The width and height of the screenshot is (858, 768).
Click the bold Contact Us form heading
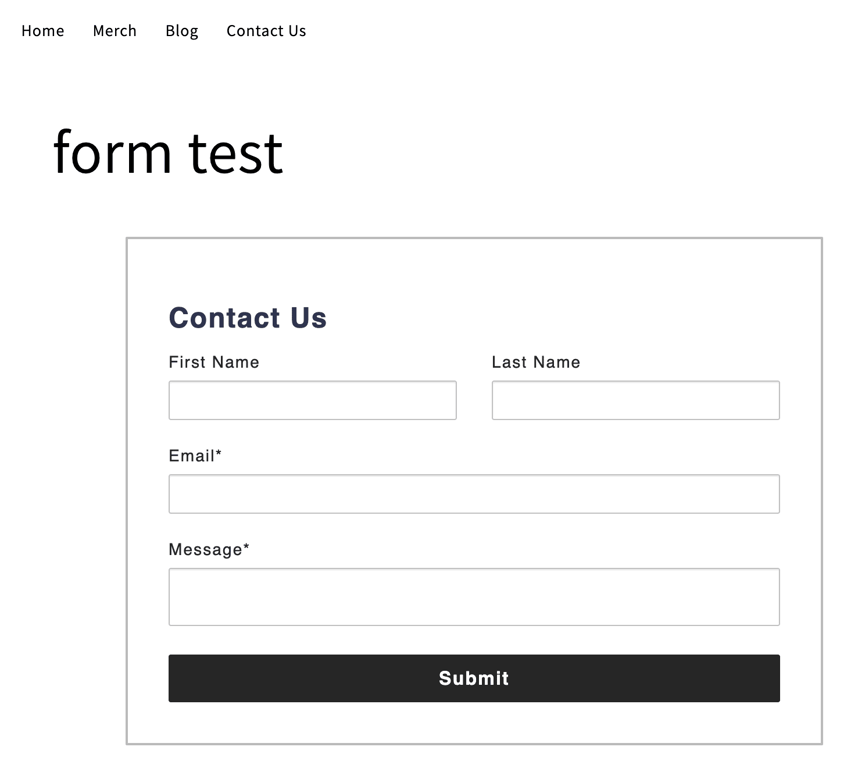(247, 318)
